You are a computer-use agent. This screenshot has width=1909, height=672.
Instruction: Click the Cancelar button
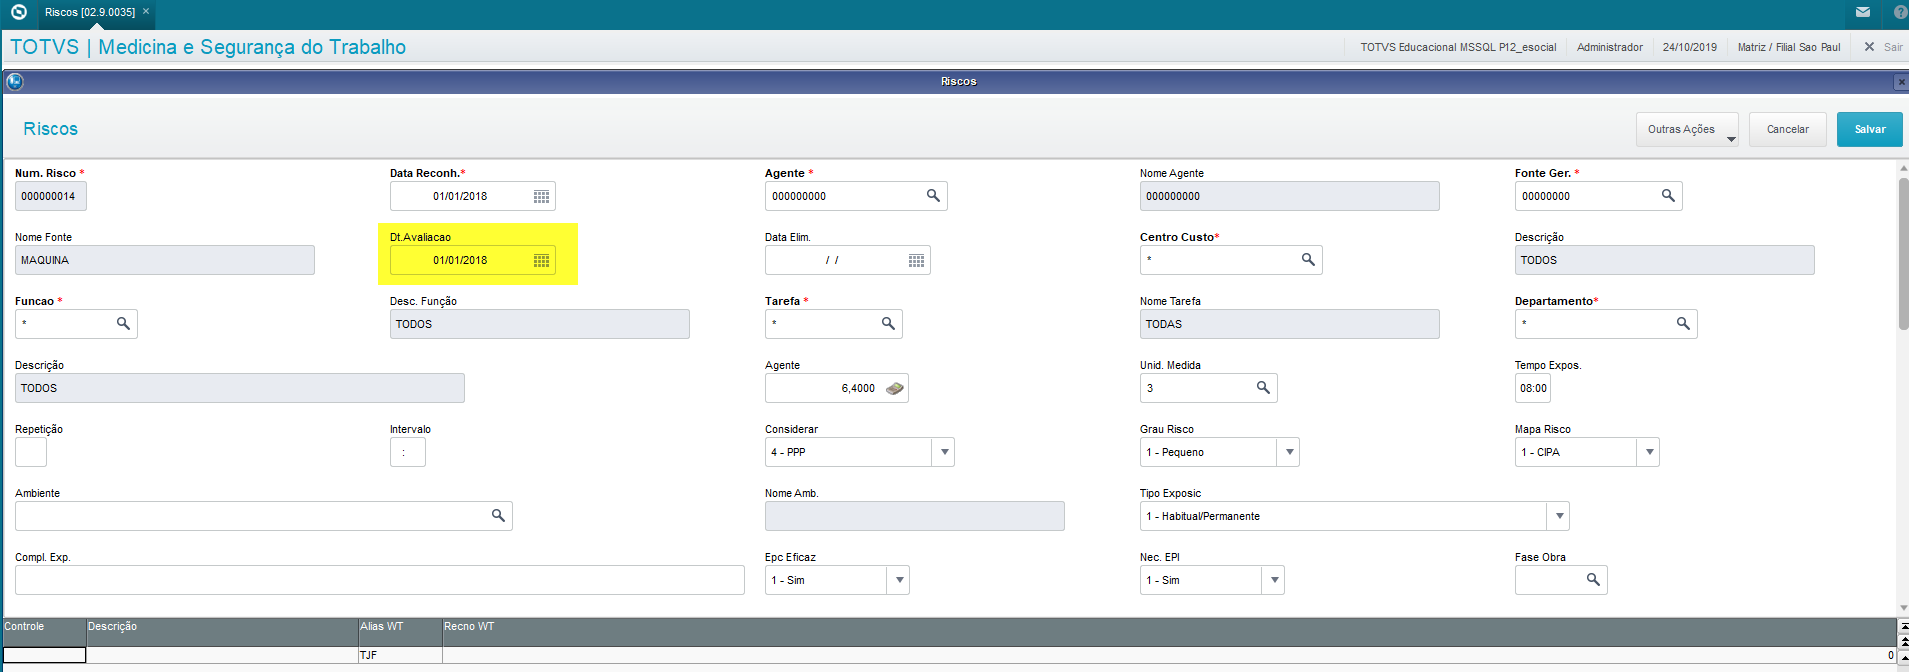point(1787,130)
